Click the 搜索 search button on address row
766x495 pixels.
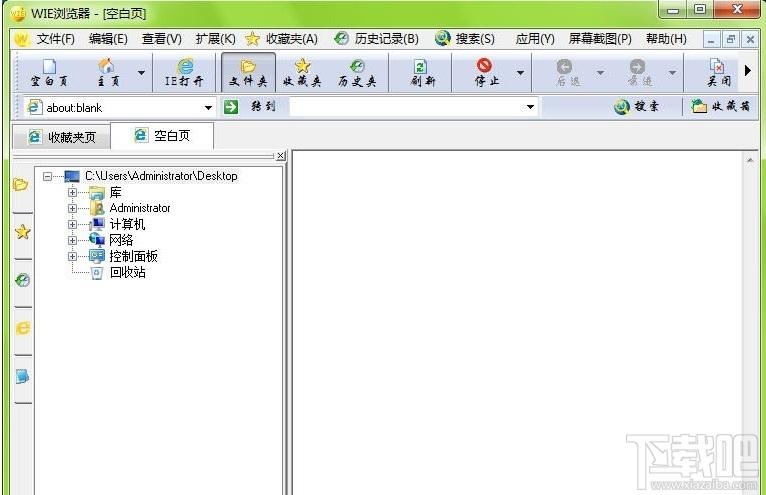coord(637,107)
